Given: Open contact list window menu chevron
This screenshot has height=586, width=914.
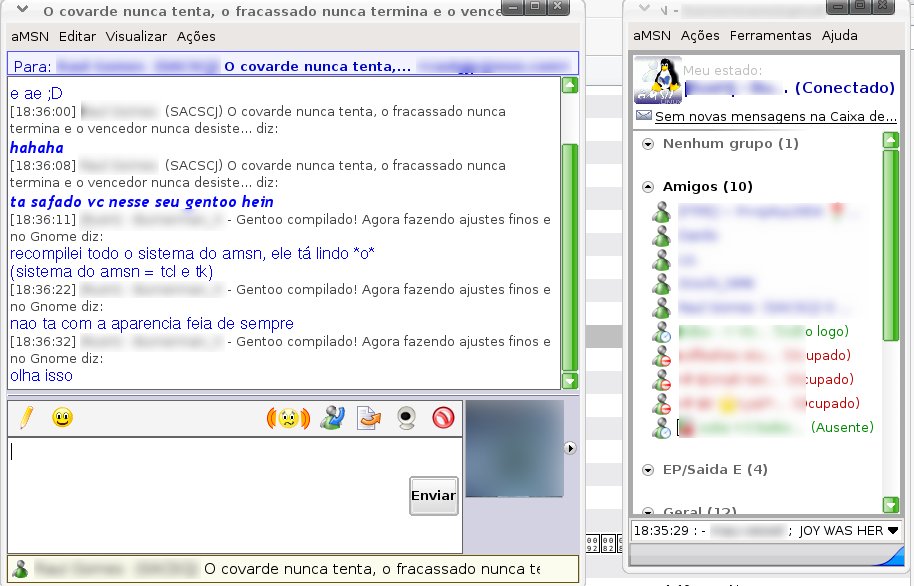Looking at the screenshot, I should click(x=644, y=8).
